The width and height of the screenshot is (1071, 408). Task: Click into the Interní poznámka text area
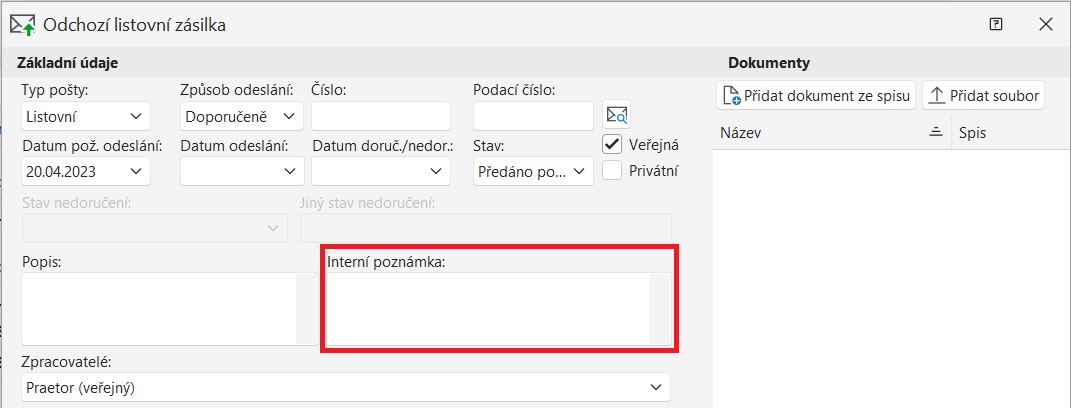coord(488,310)
